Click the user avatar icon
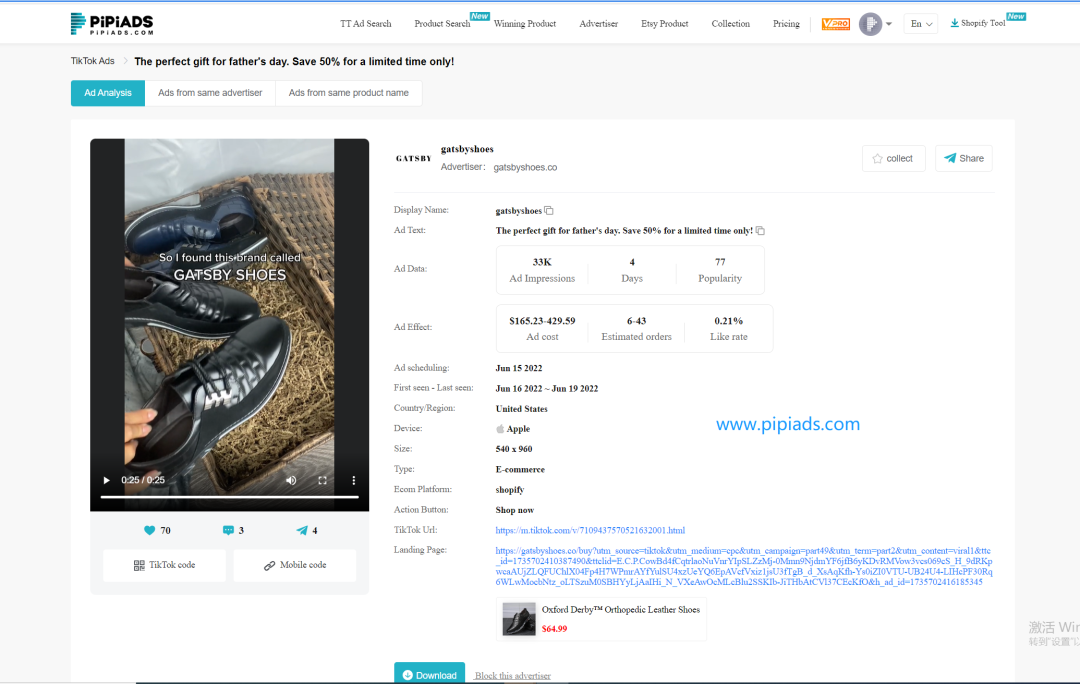Image resolution: width=1080 pixels, height=684 pixels. point(871,24)
